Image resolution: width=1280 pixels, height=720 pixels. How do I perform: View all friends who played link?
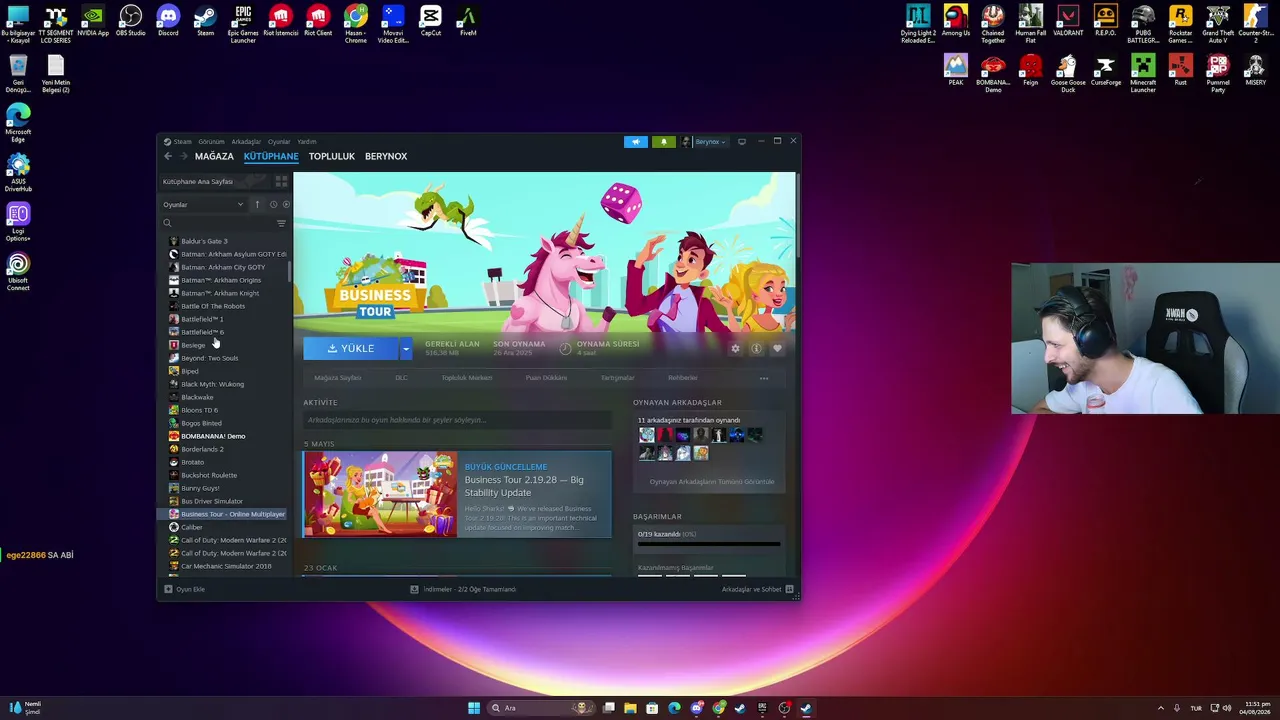coord(712,482)
